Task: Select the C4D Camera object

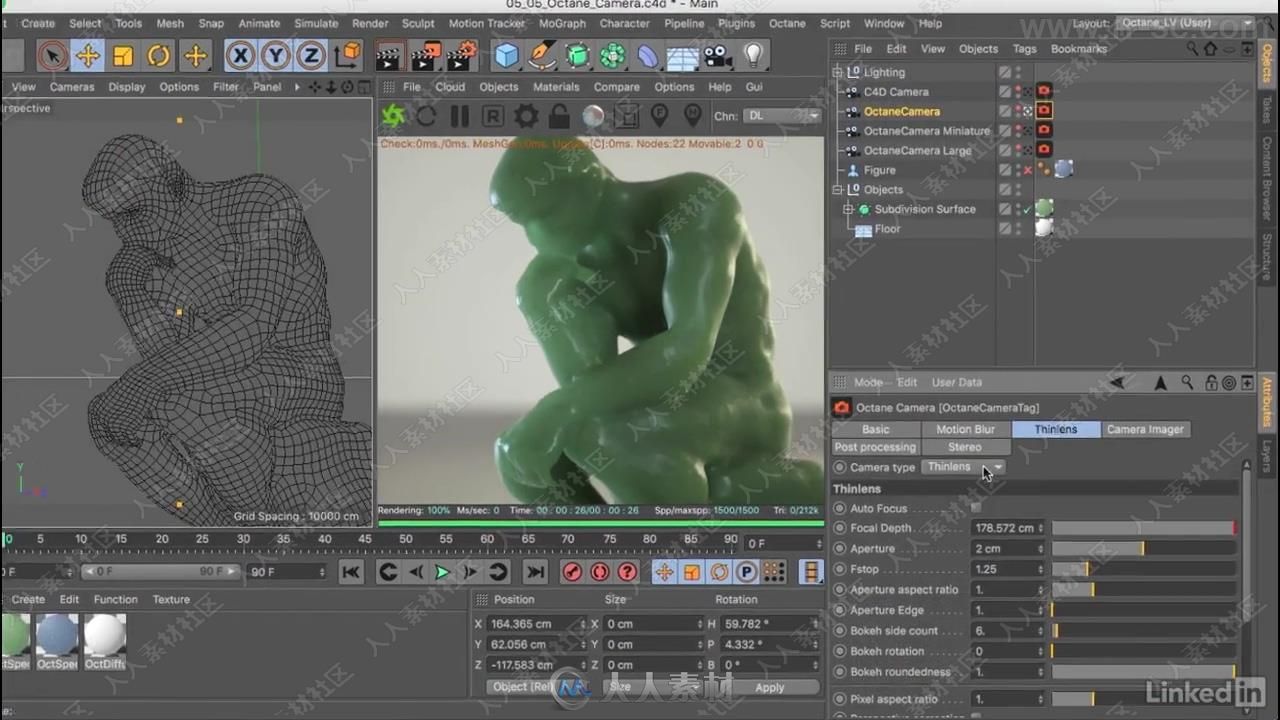Action: (896, 91)
